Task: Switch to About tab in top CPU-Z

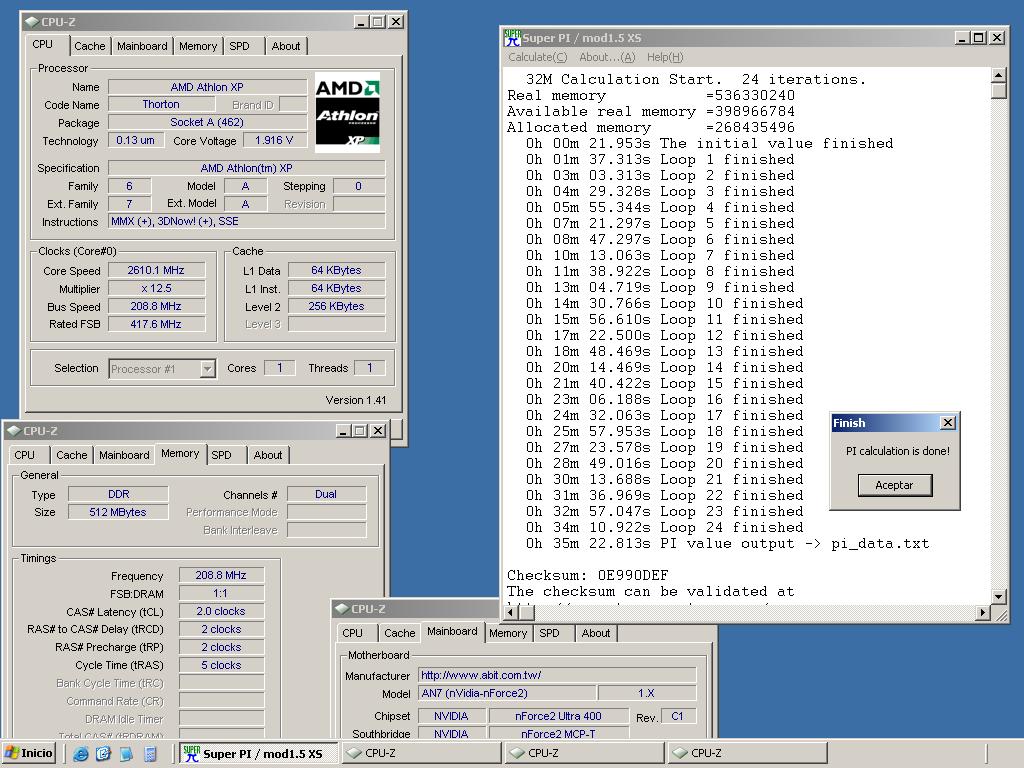Action: (x=286, y=46)
